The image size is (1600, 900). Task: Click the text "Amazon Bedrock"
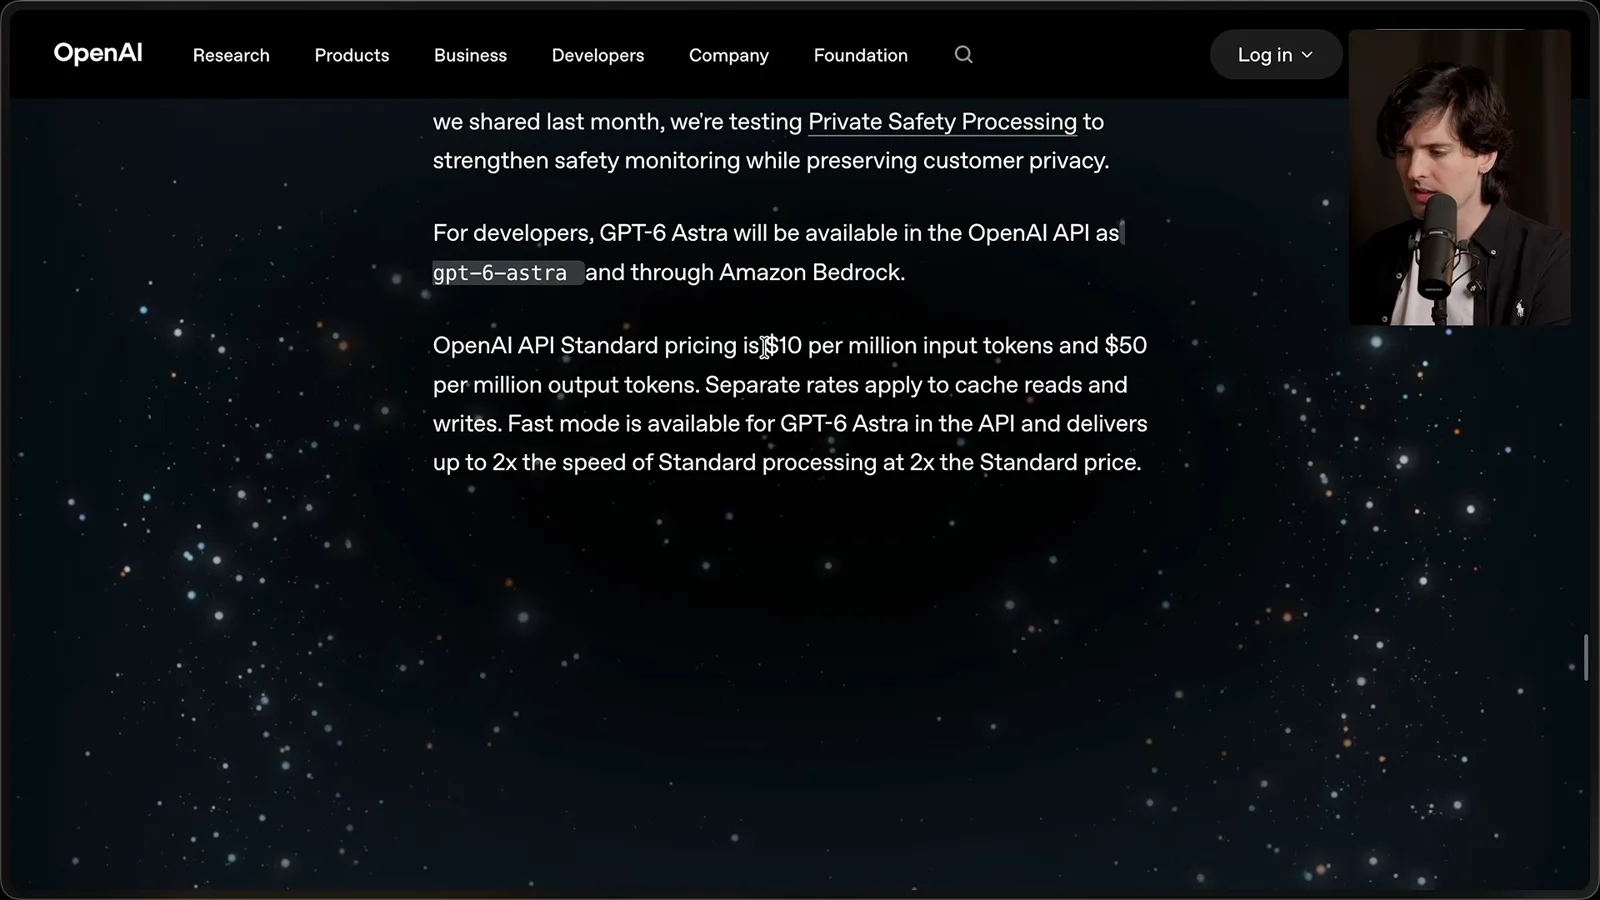809,272
